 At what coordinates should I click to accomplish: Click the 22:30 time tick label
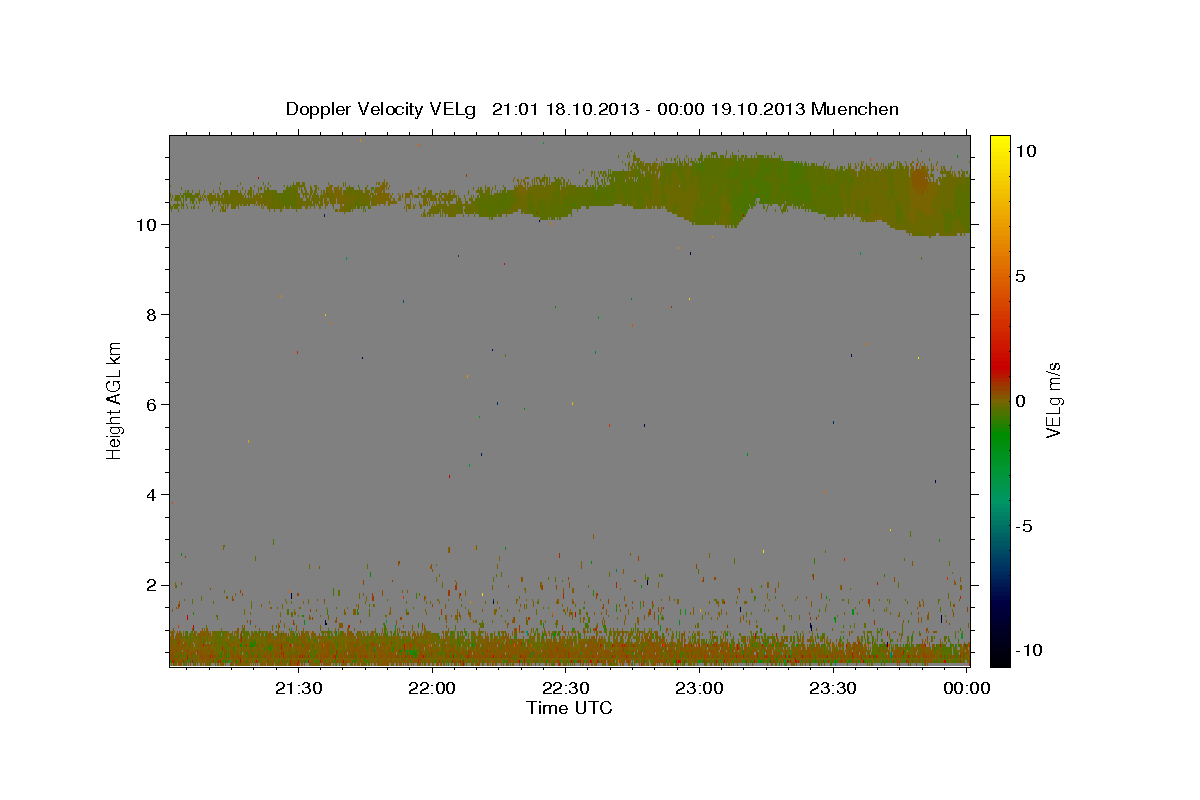pos(566,688)
